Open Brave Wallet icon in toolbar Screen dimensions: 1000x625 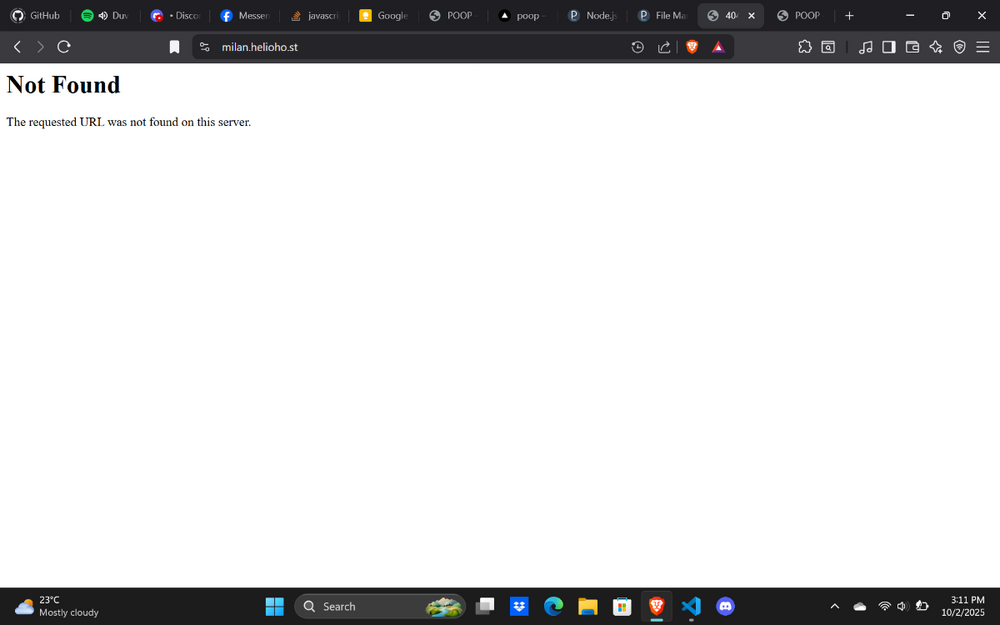tap(912, 47)
